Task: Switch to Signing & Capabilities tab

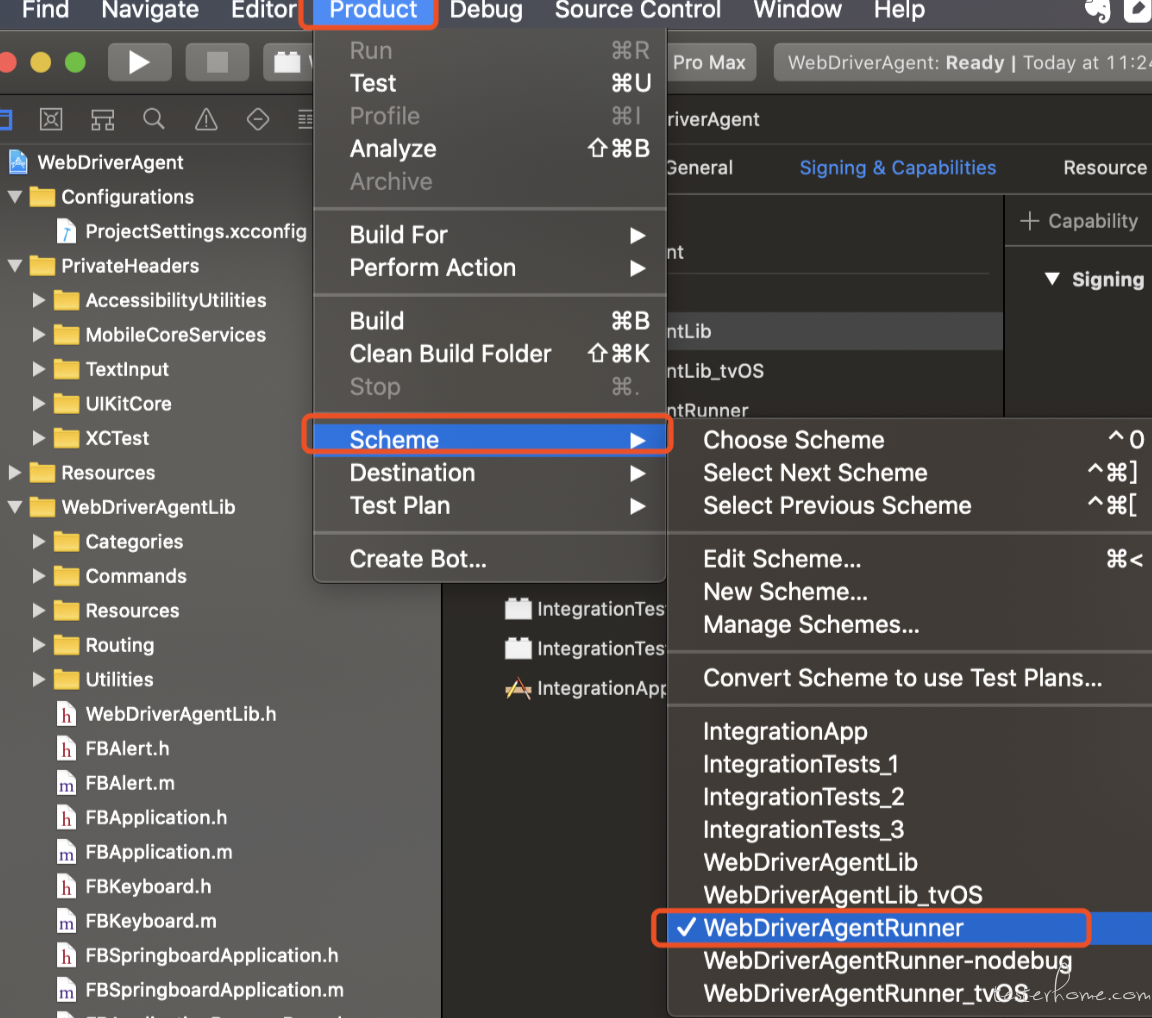Action: coord(897,167)
